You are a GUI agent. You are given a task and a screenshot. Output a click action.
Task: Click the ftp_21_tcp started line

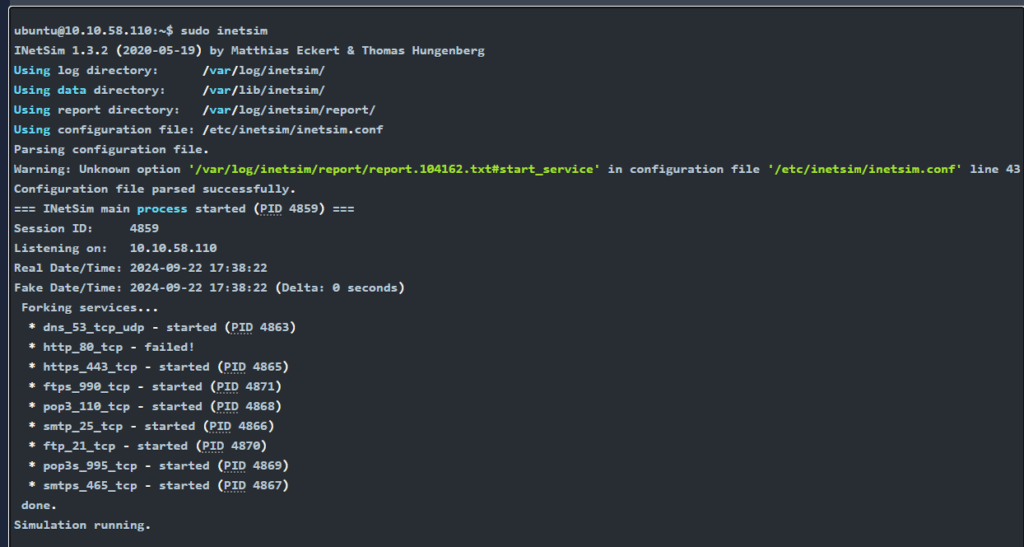click(x=148, y=446)
